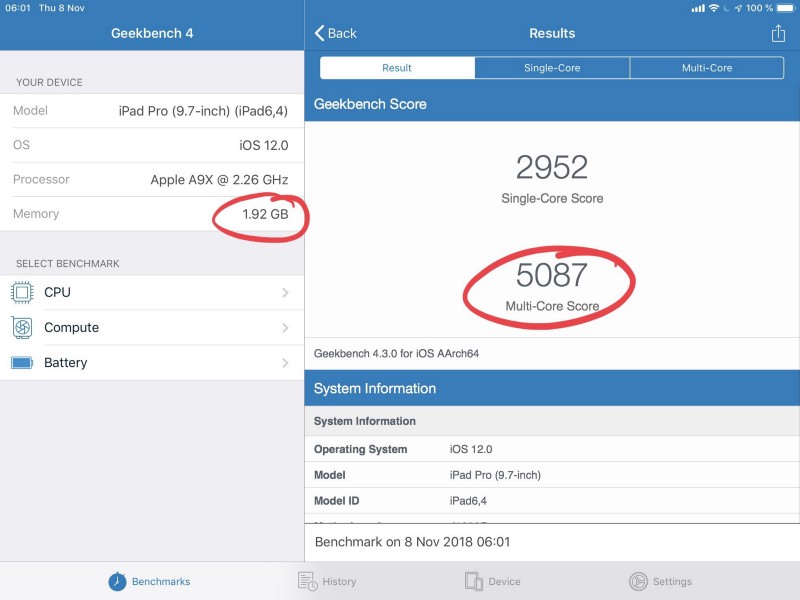This screenshot has width=800, height=600.
Task: Open the Settings tab icon
Action: point(638,581)
